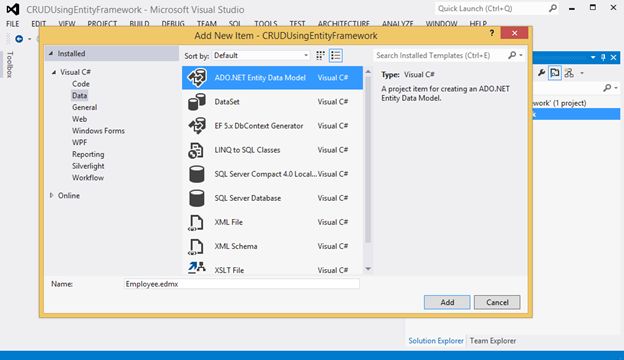Click the class diagram icon in Solution Explorer
The image size is (624, 360).
[569, 73]
